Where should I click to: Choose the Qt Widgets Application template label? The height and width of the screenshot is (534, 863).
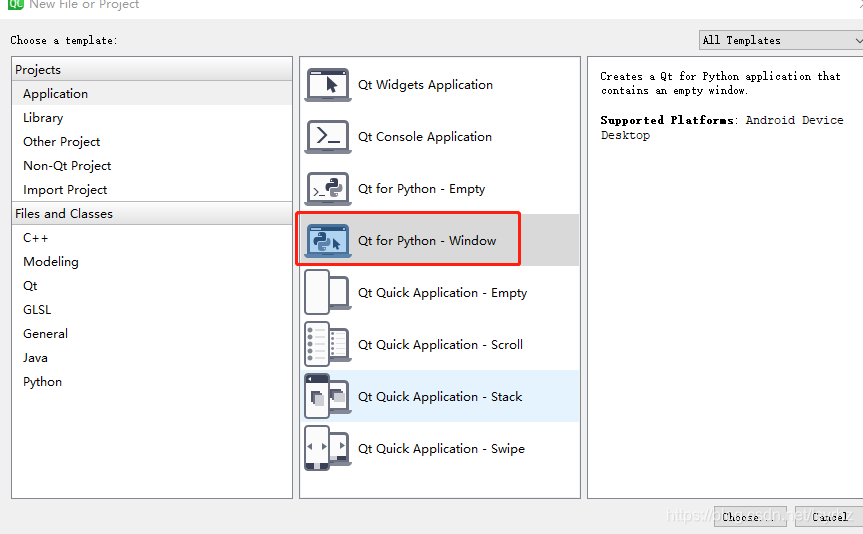[425, 85]
